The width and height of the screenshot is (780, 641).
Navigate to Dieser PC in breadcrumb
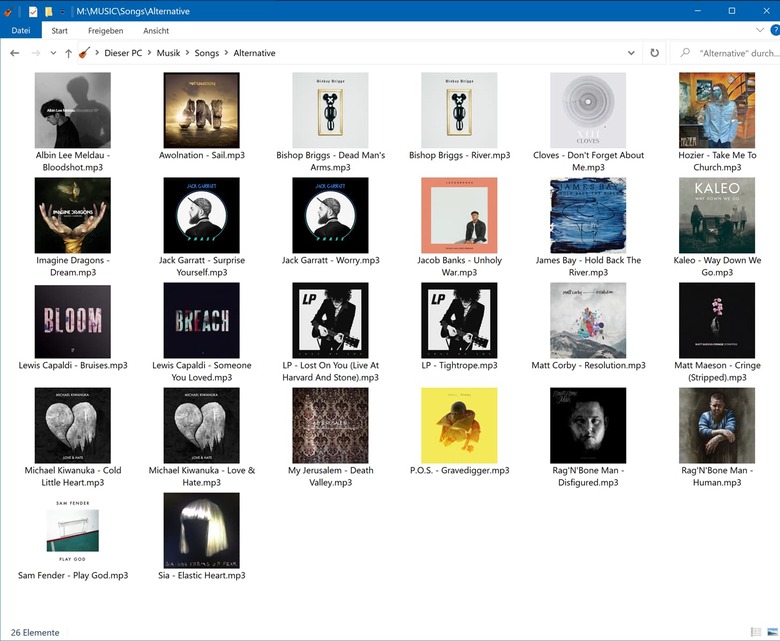123,53
